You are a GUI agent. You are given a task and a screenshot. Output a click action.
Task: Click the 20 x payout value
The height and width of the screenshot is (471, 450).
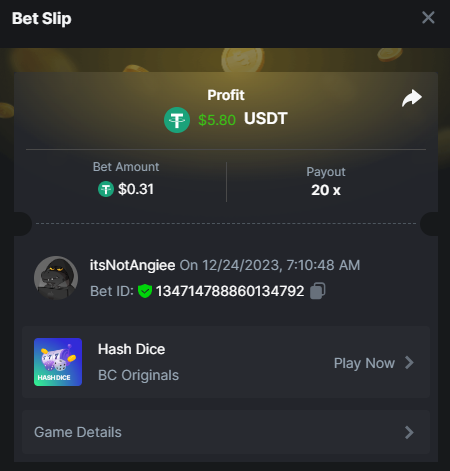pyautogui.click(x=326, y=190)
